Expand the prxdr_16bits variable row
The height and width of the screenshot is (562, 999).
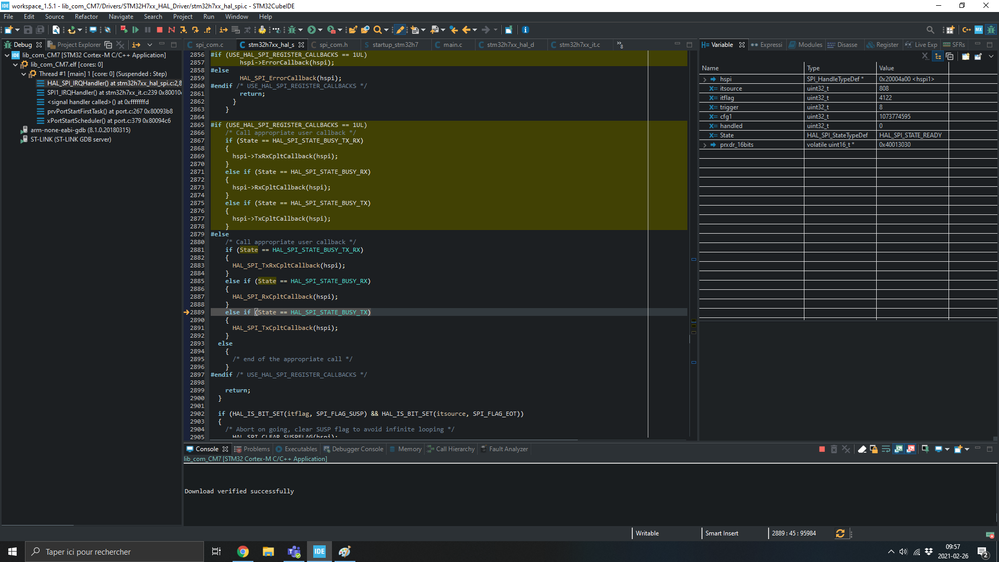(705, 145)
